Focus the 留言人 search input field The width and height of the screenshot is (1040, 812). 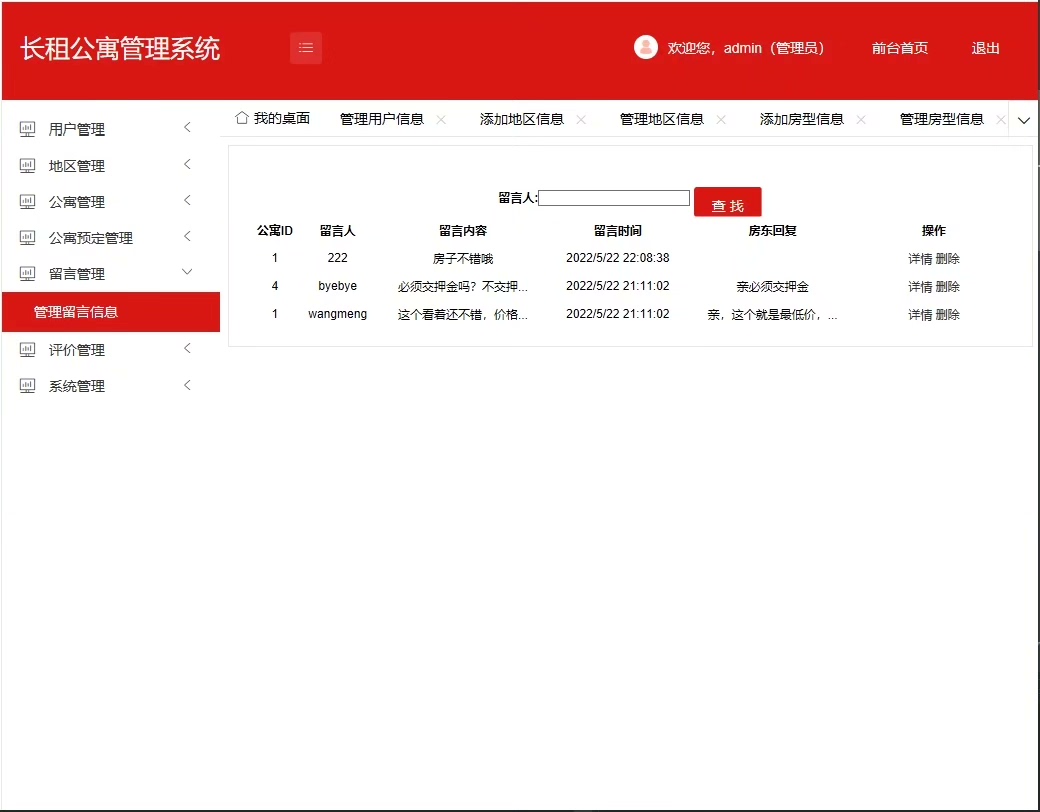pos(614,198)
